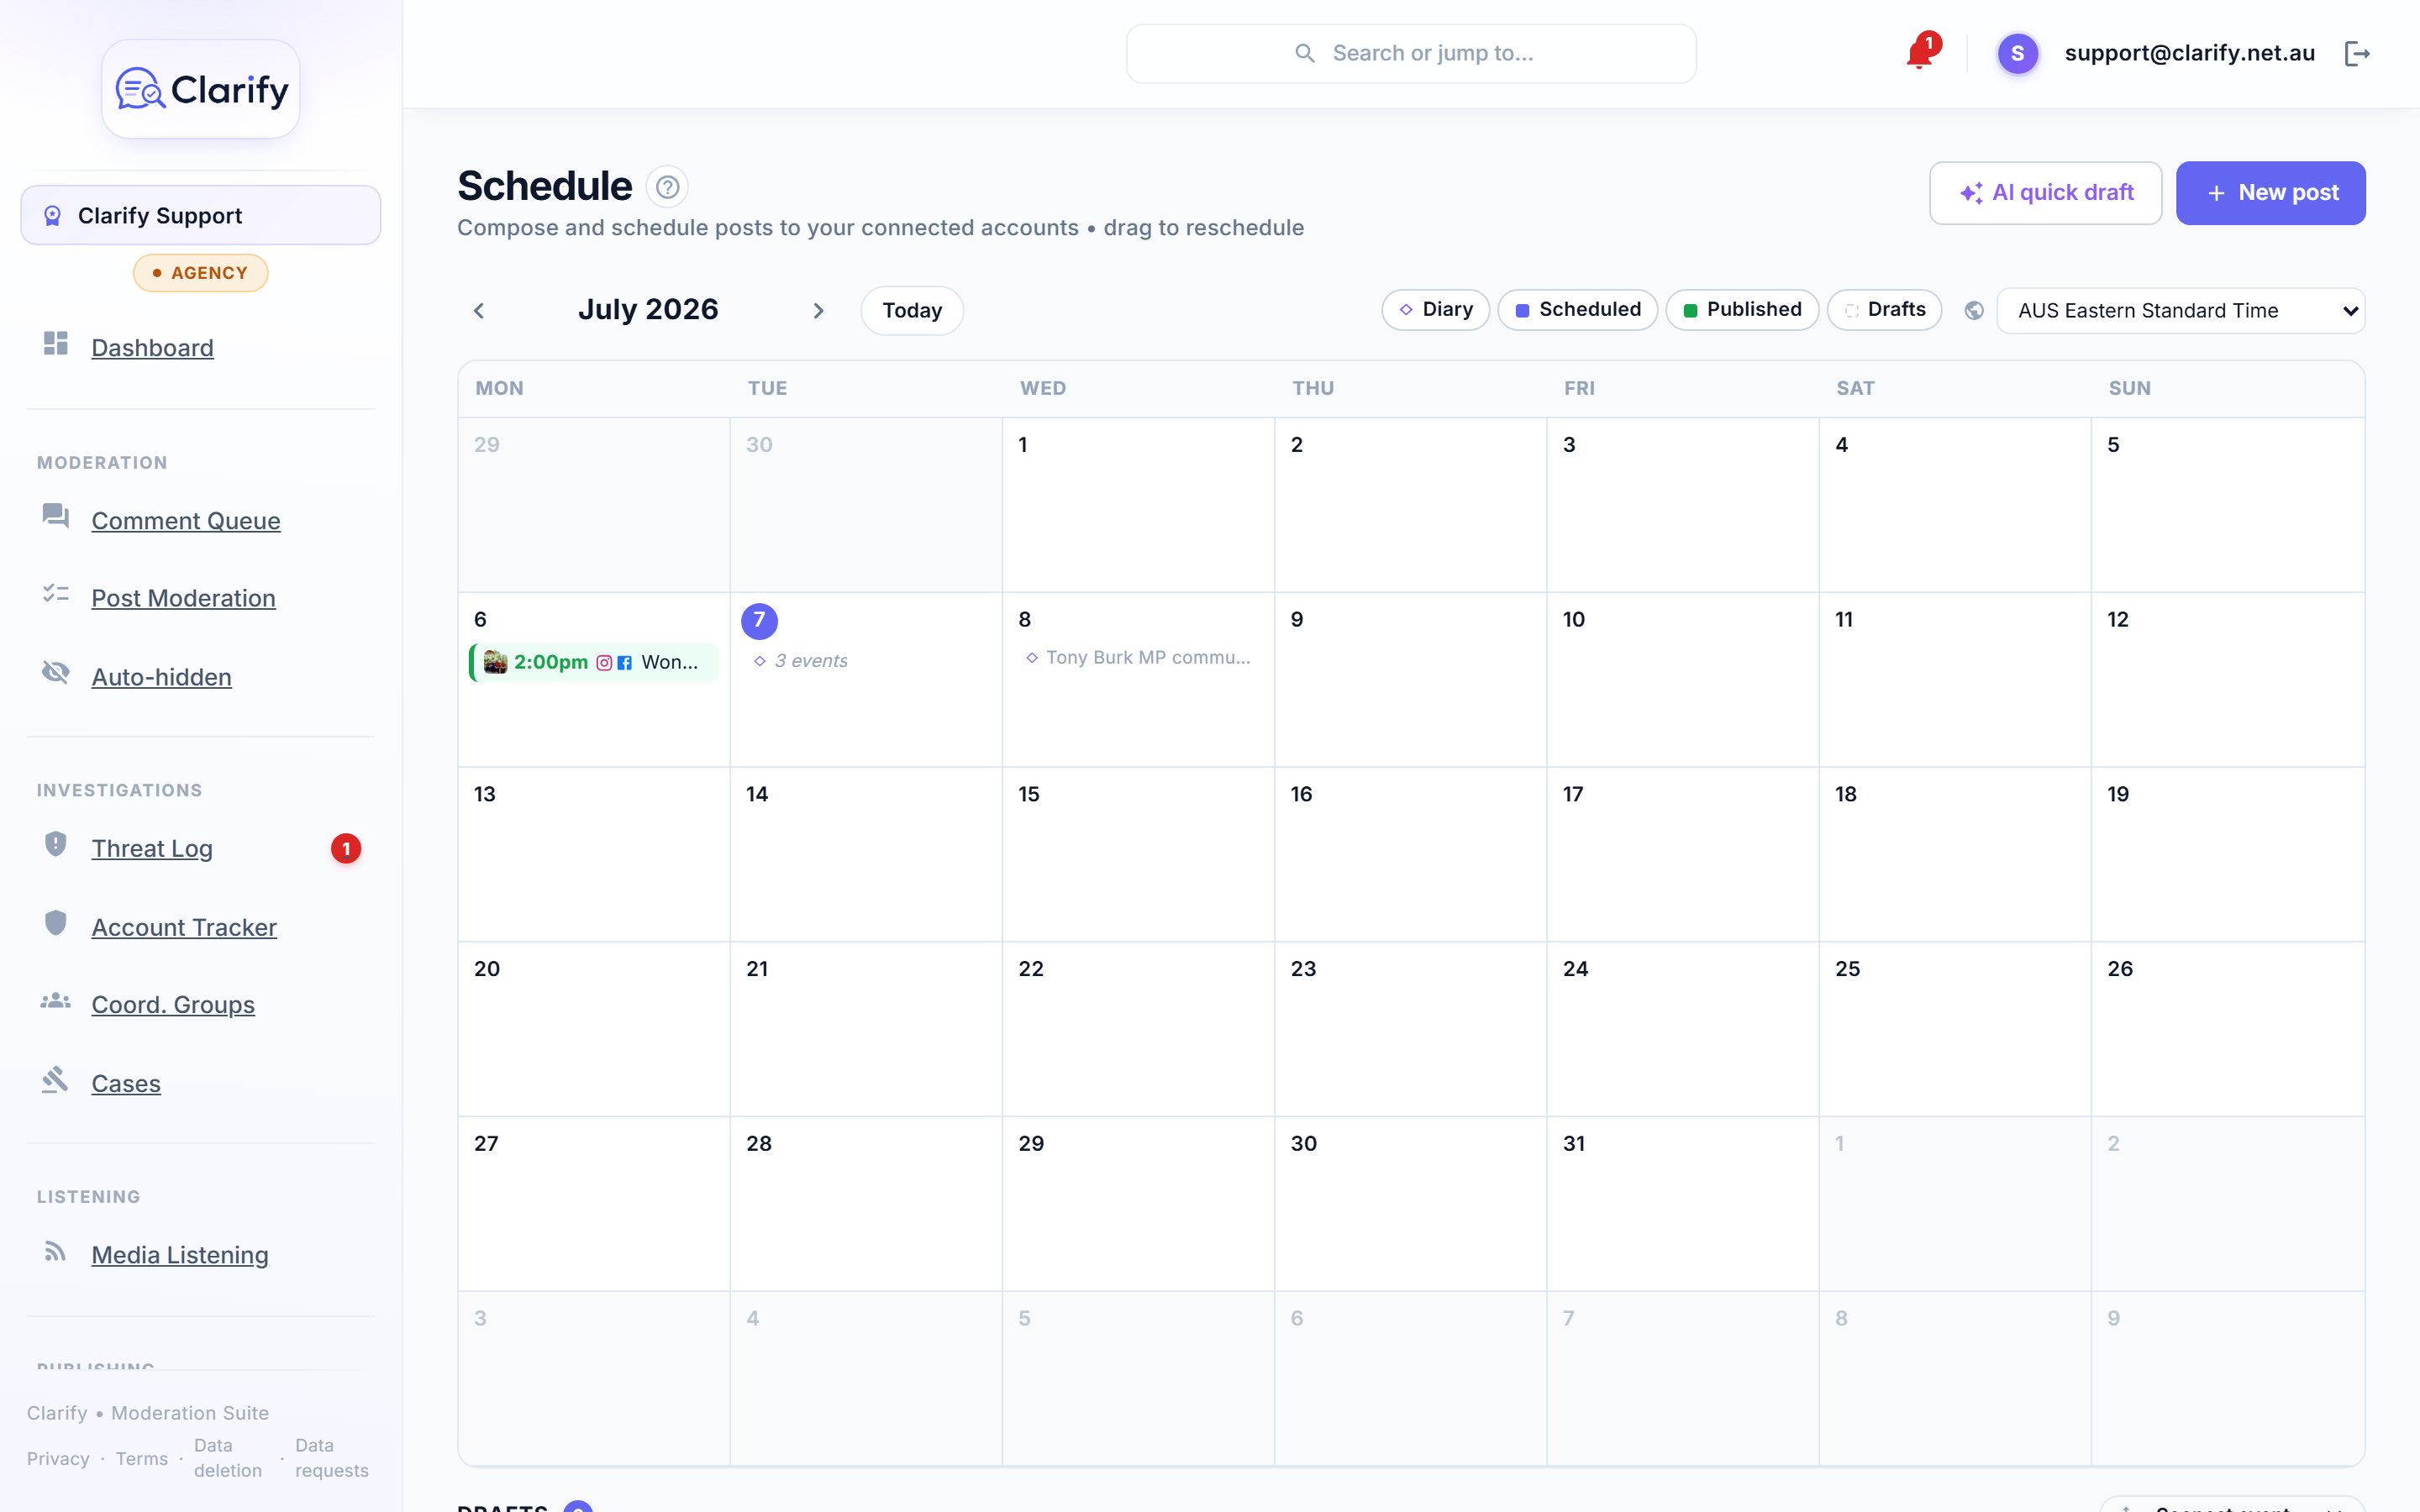2420x1512 pixels.
Task: Select July 15 day cell
Action: (1138, 854)
